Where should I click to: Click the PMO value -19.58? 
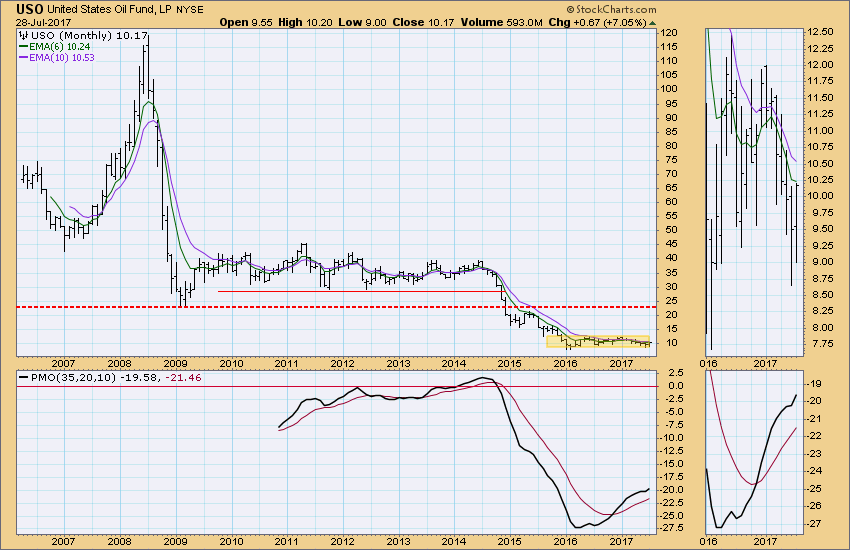click(140, 378)
